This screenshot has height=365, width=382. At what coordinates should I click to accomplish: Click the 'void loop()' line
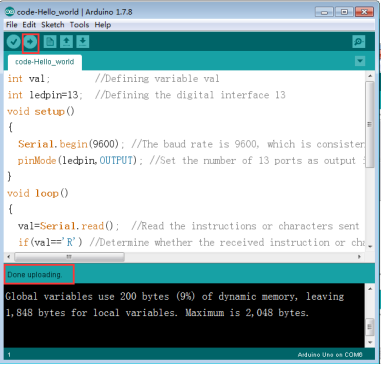point(38,193)
